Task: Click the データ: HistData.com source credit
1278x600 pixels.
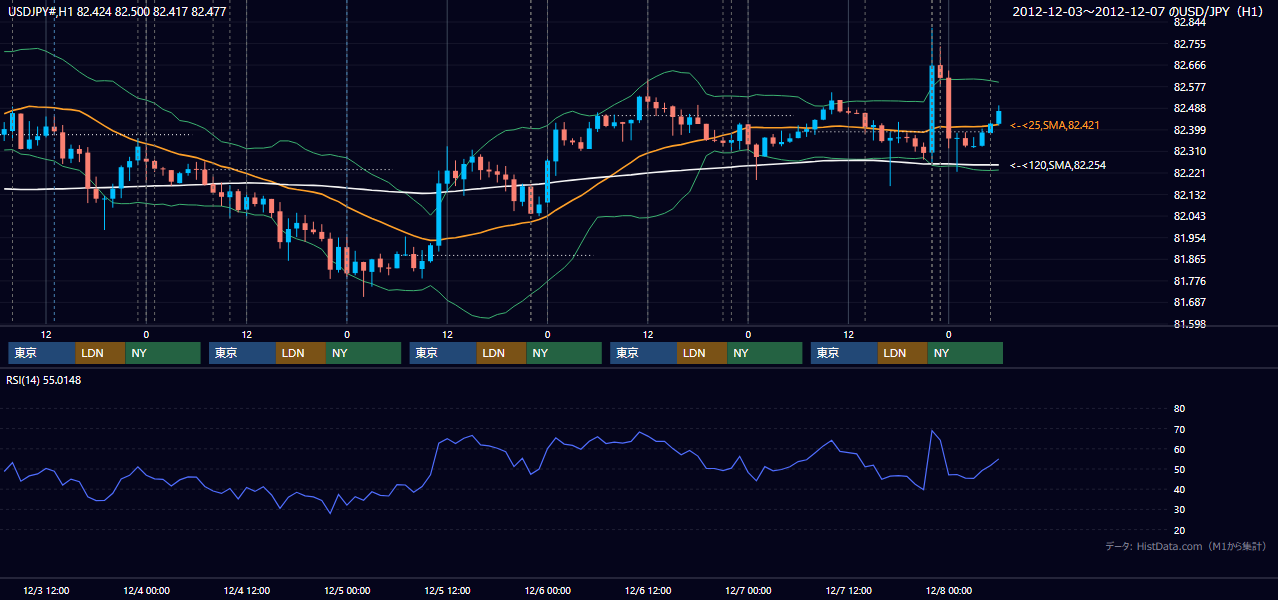Action: [1186, 547]
